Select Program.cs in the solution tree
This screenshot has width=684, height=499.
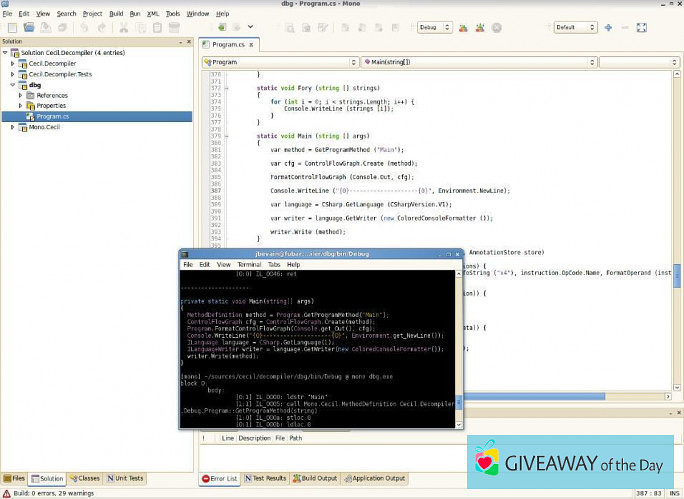point(52,116)
